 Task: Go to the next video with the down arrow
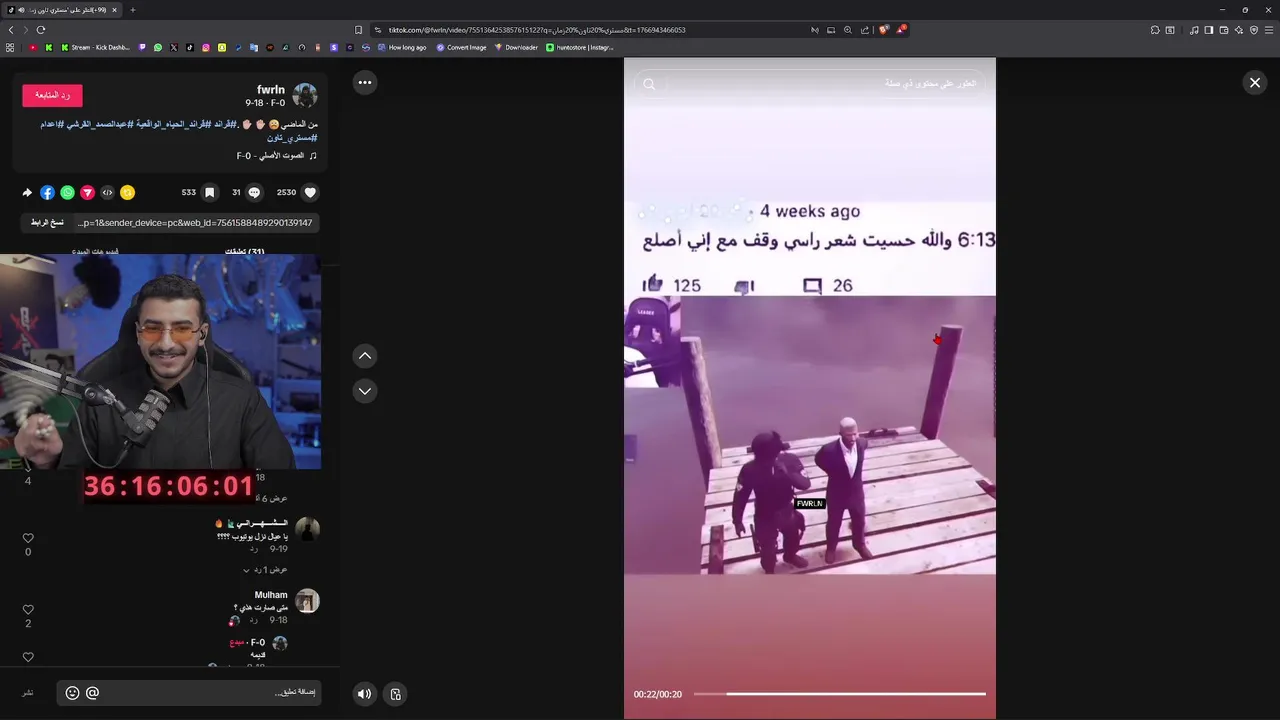coord(365,391)
